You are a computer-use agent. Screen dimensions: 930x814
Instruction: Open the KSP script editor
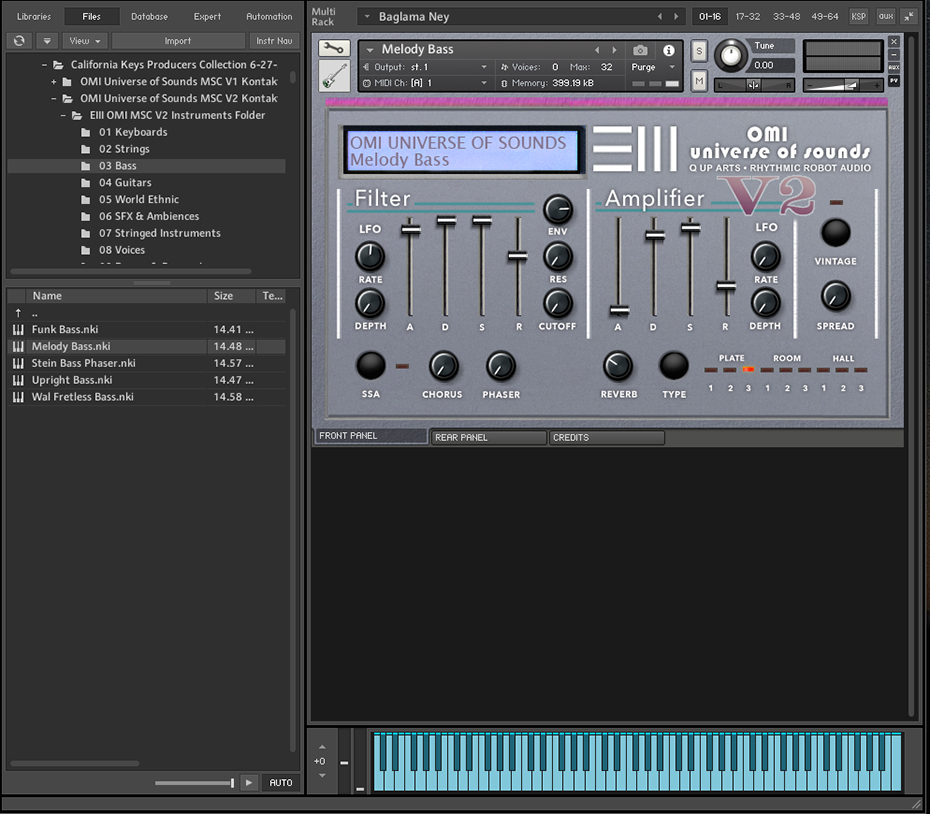[858, 17]
